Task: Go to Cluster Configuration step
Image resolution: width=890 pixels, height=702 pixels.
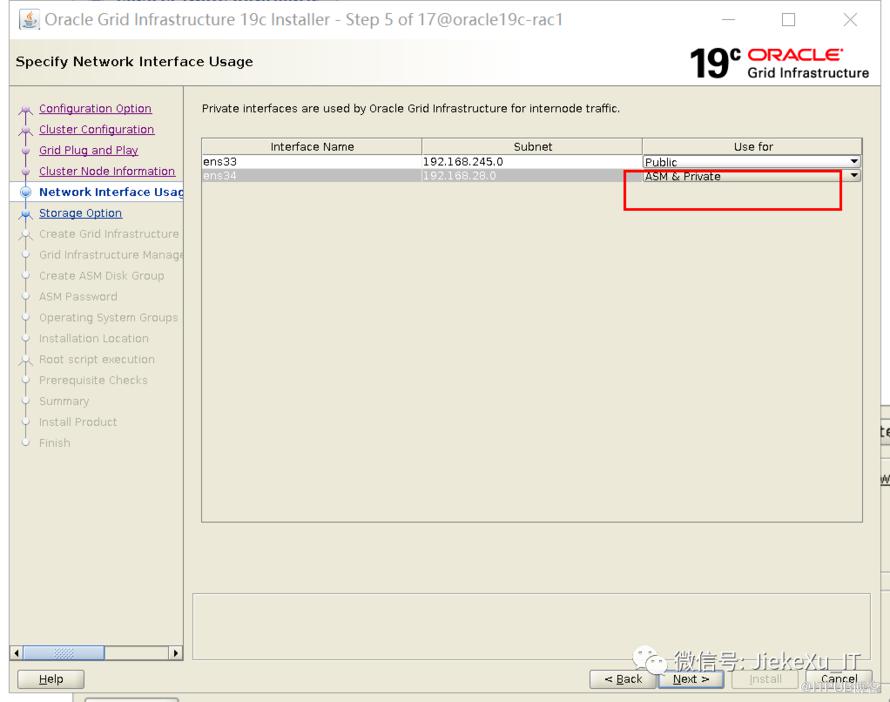Action: (96, 130)
